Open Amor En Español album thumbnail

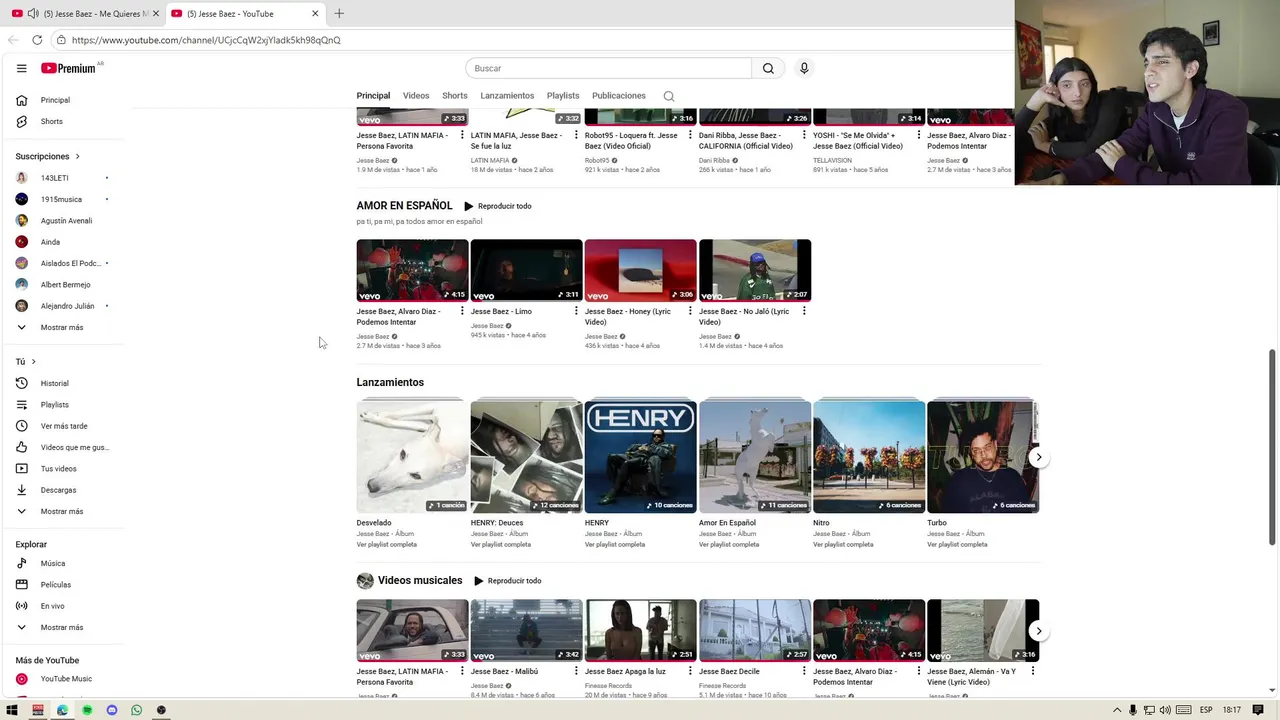coord(754,456)
